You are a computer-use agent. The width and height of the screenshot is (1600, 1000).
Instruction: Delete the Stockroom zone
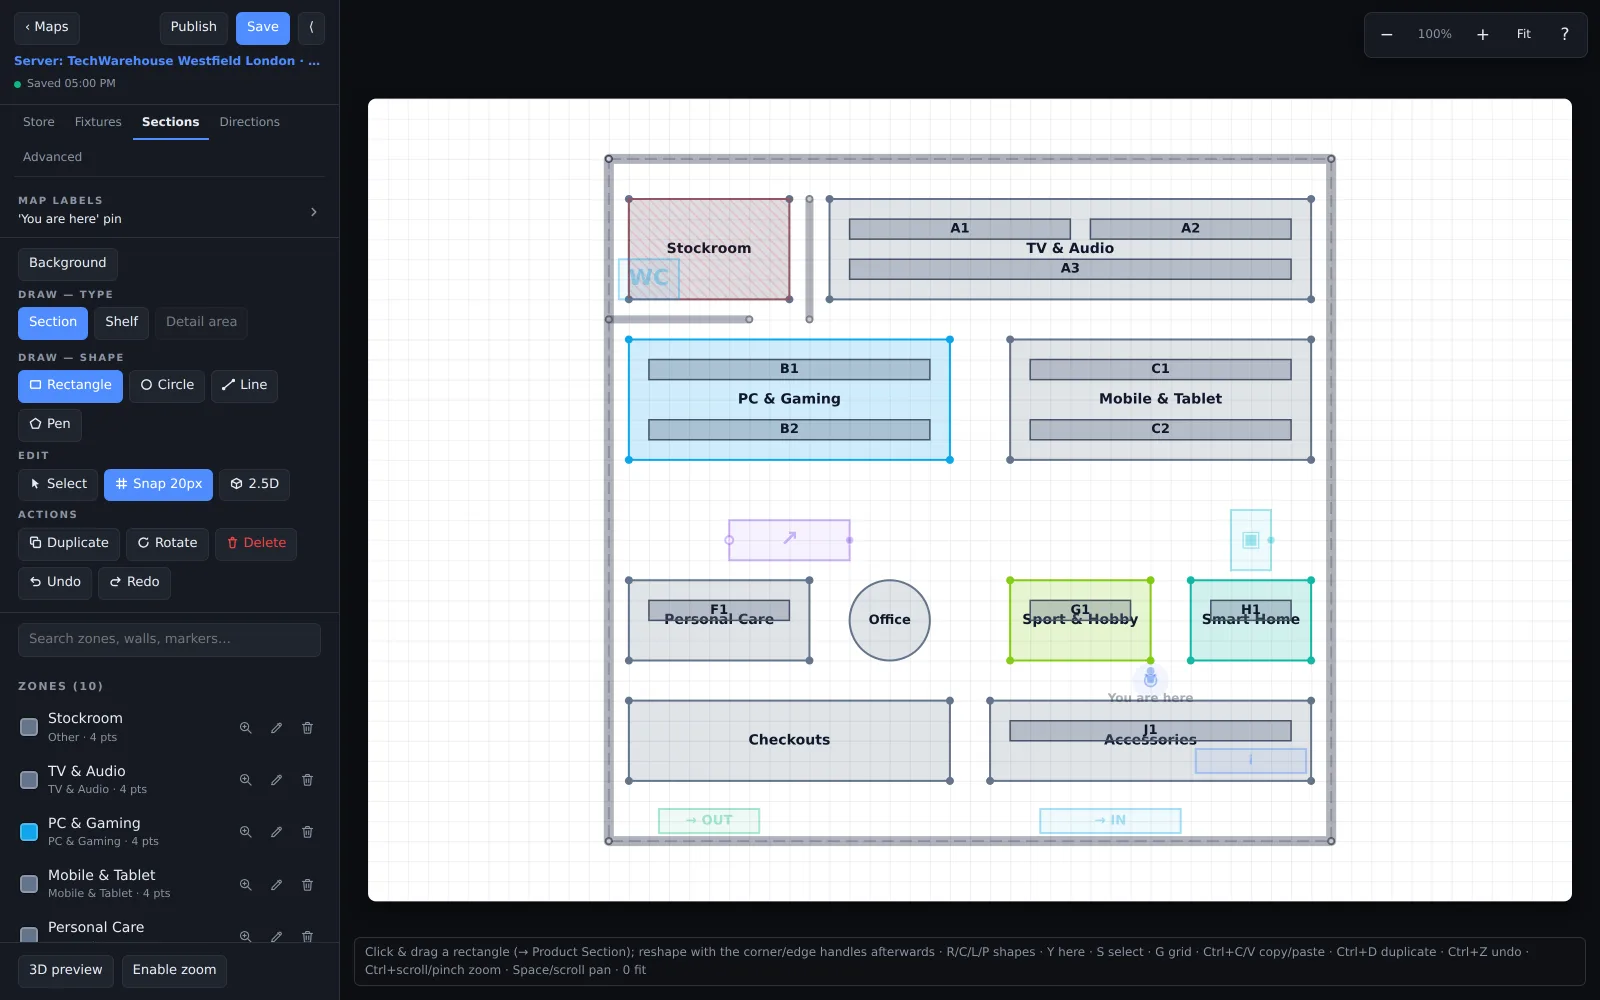tap(307, 728)
